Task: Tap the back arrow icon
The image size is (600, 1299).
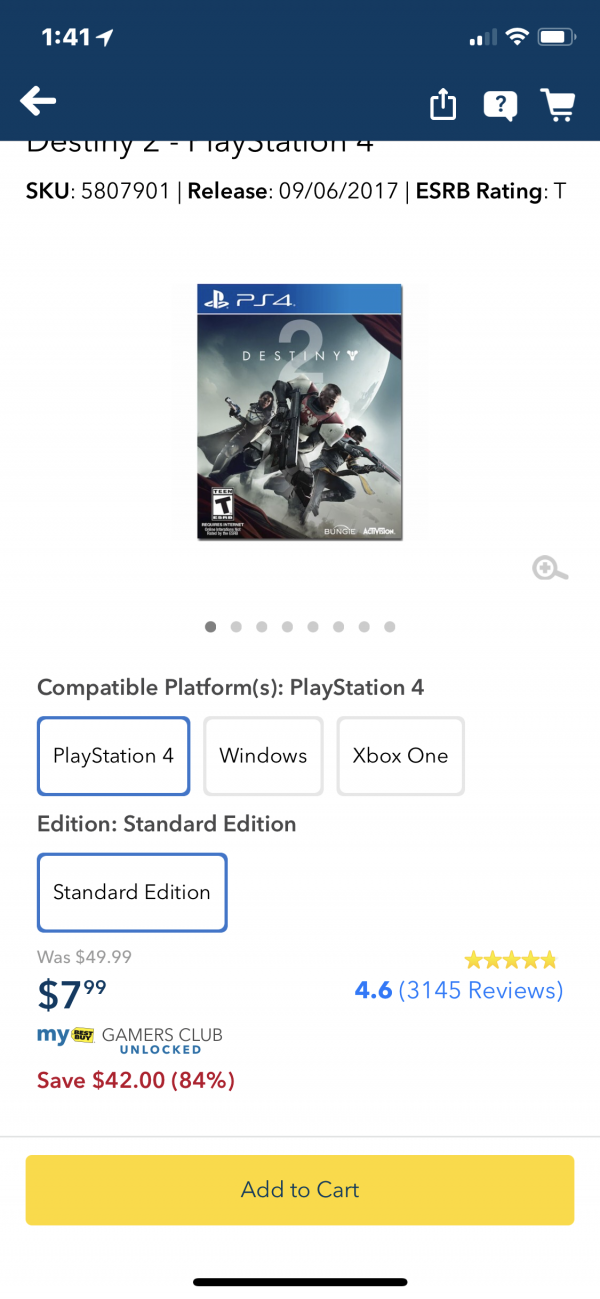Action: point(38,100)
